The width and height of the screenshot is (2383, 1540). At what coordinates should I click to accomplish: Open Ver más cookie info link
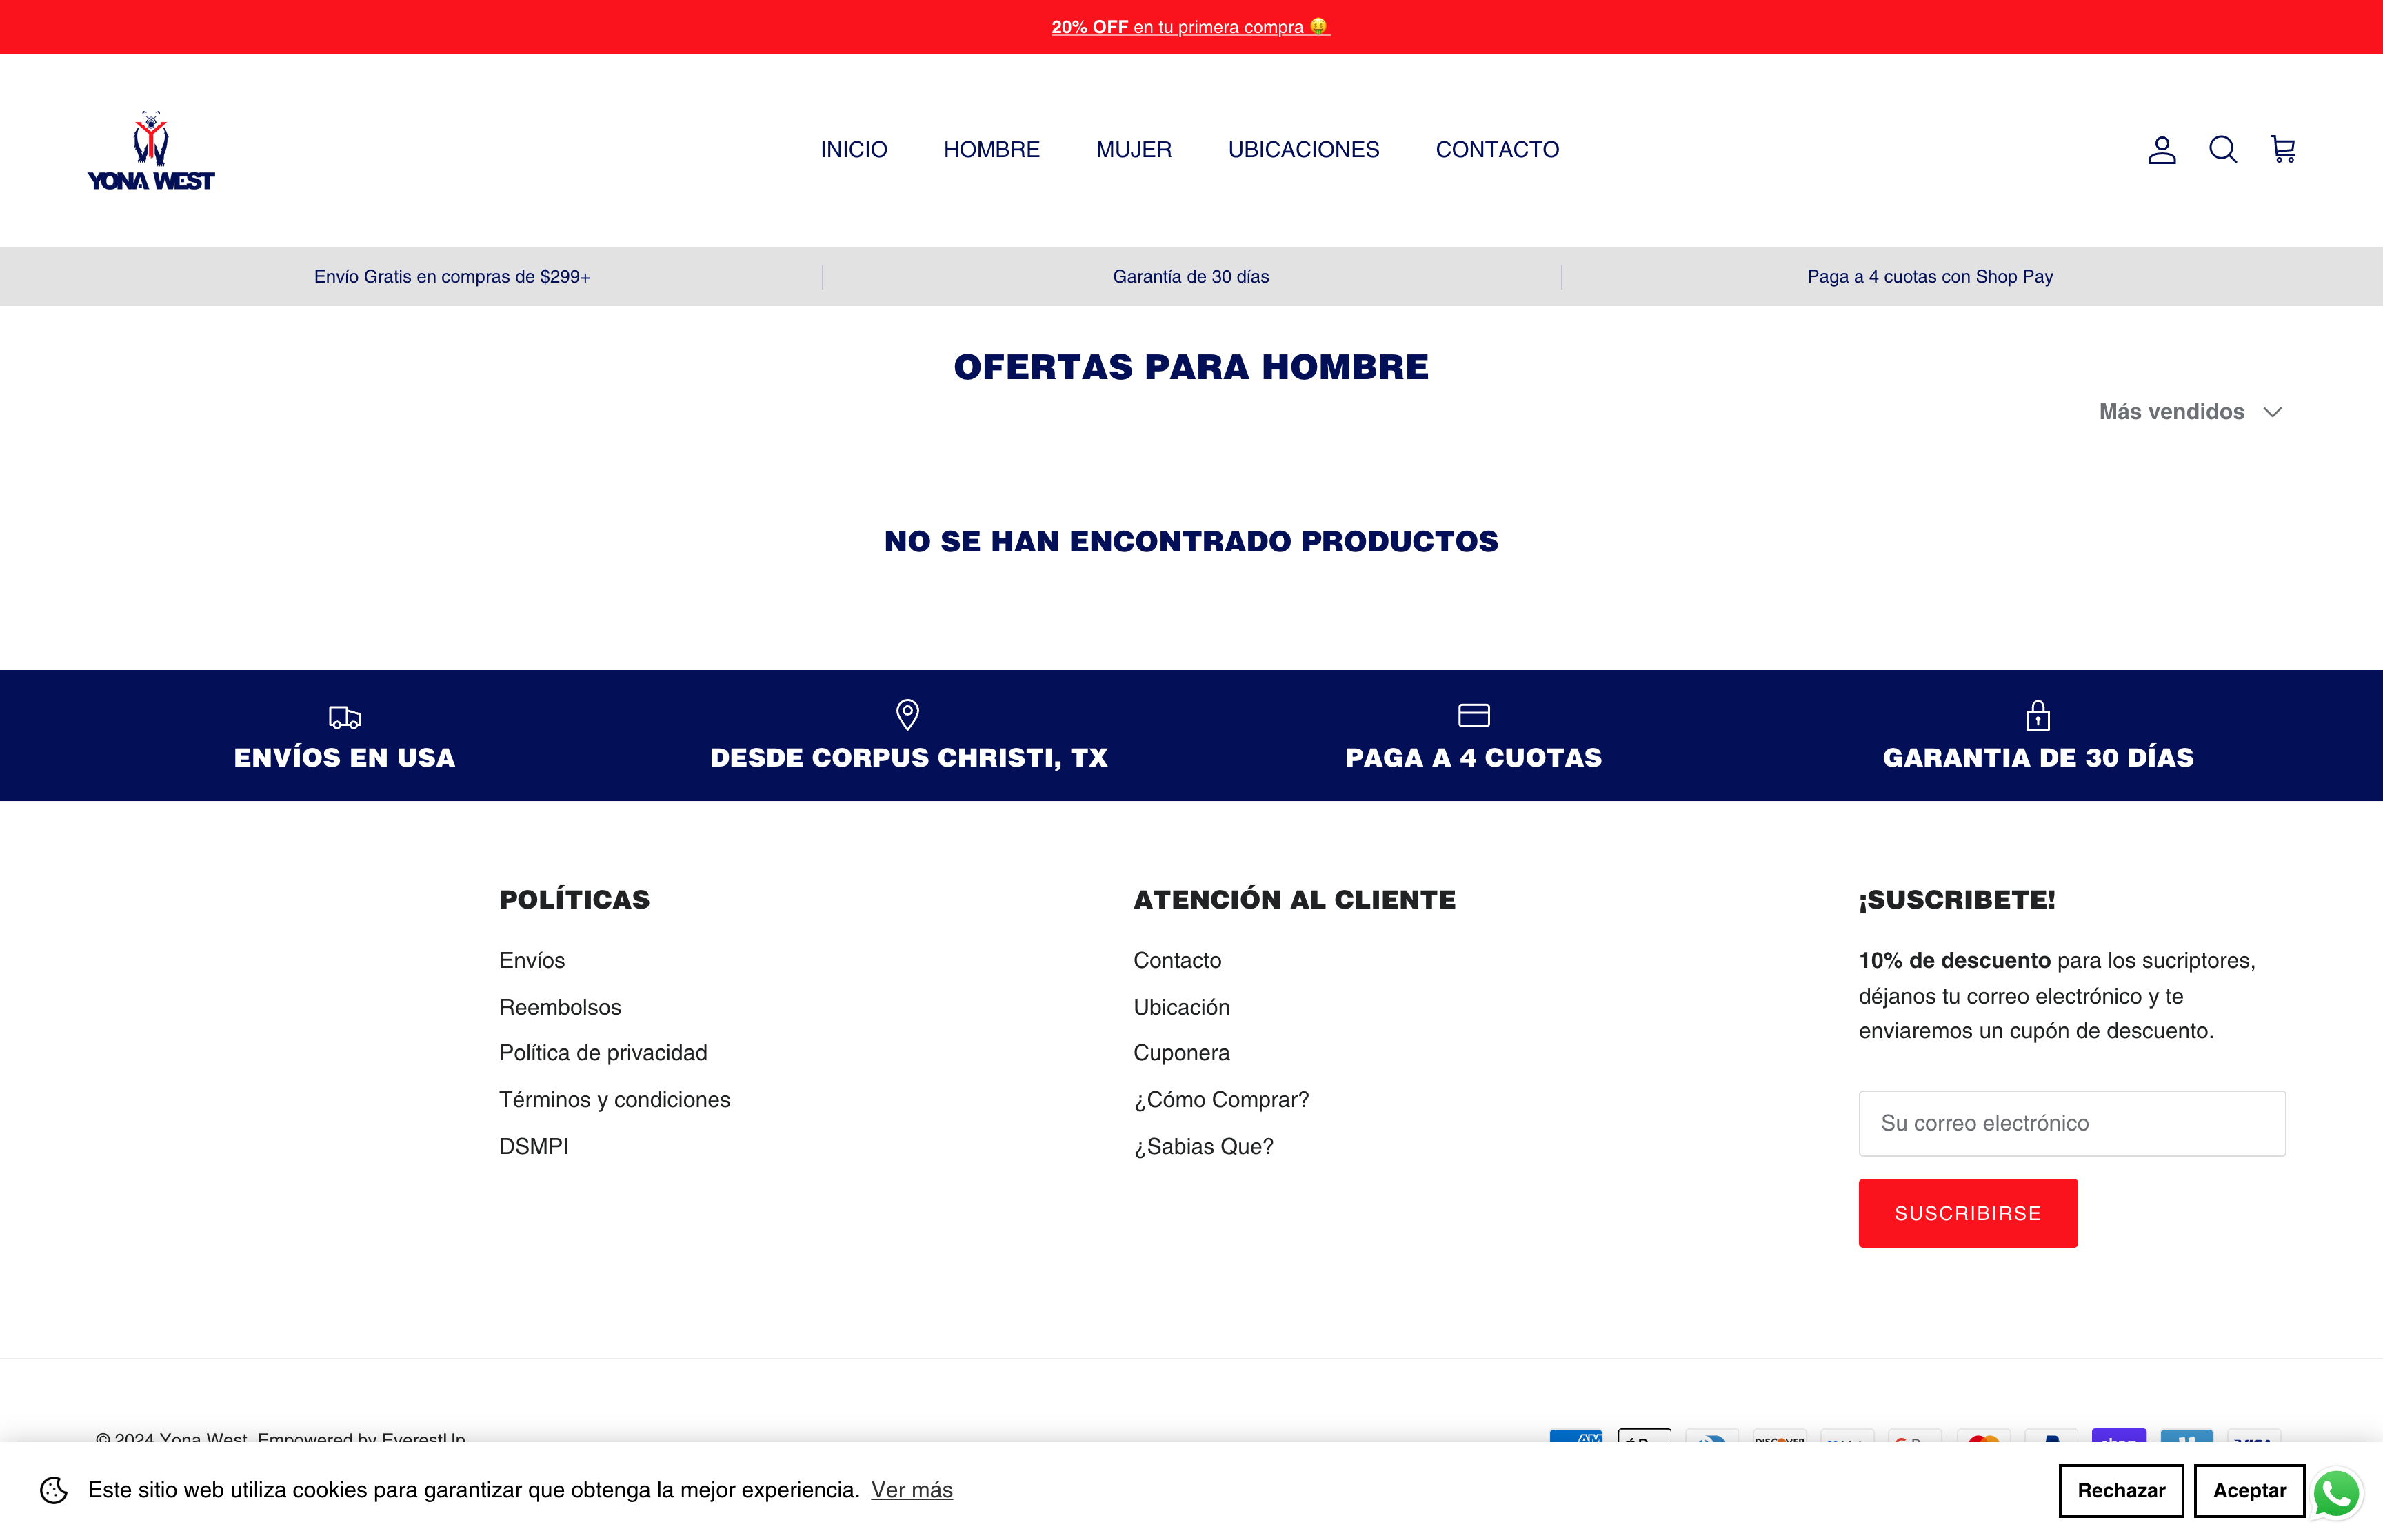pyautogui.click(x=911, y=1490)
